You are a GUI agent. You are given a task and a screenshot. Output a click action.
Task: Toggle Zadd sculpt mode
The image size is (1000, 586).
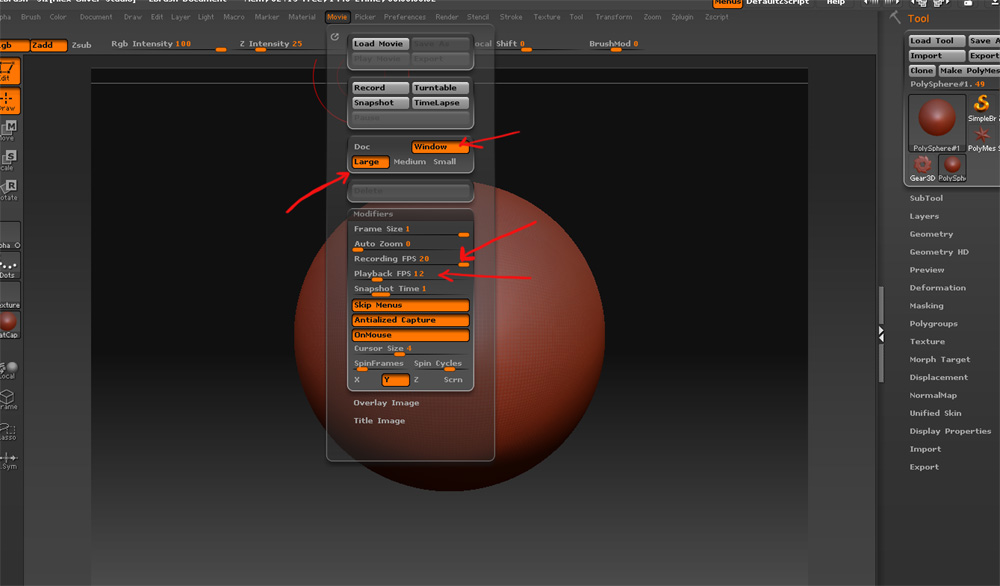click(x=48, y=45)
